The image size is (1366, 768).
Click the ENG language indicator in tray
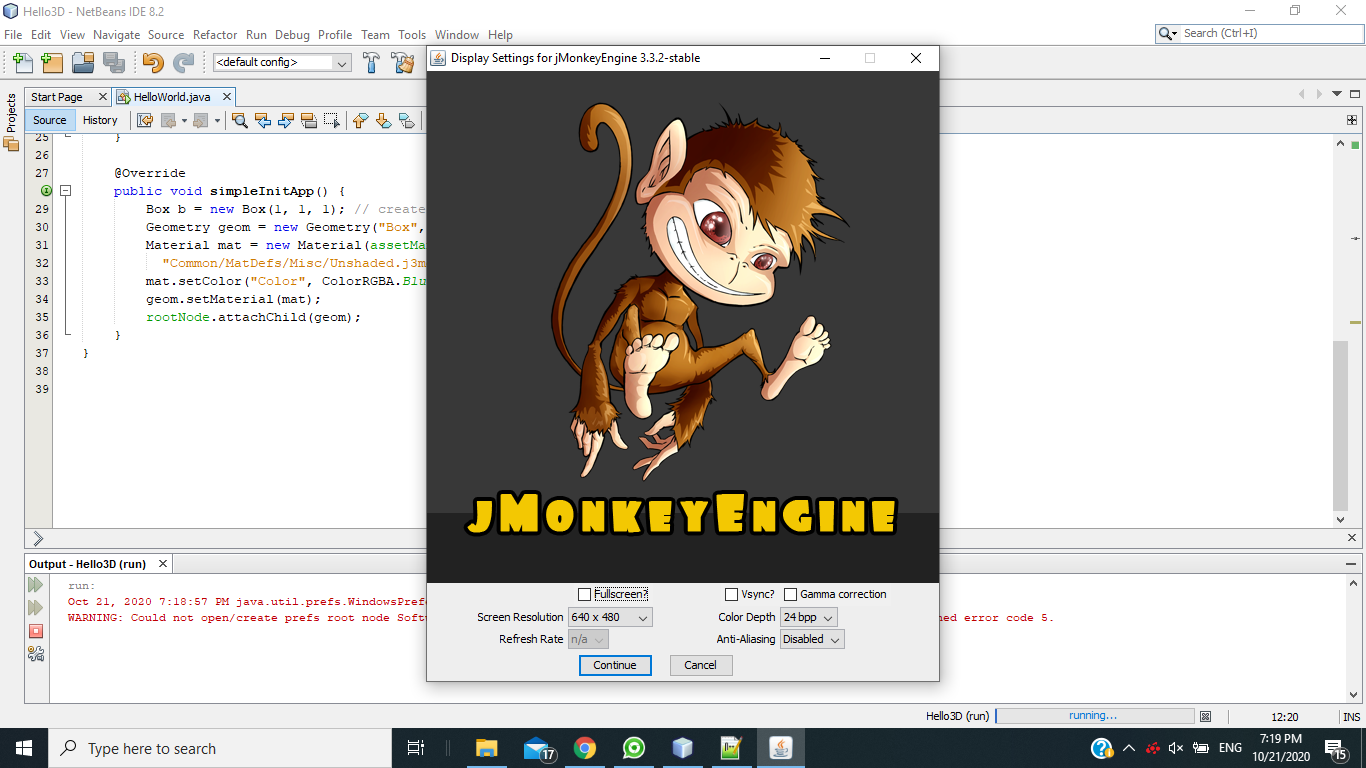[x=1230, y=748]
